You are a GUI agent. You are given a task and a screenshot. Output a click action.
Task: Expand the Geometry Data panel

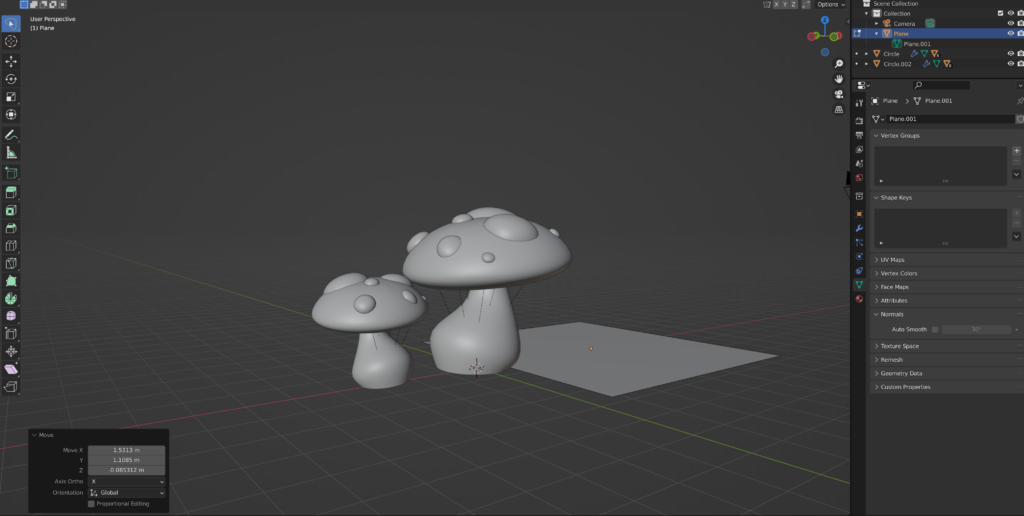click(901, 373)
